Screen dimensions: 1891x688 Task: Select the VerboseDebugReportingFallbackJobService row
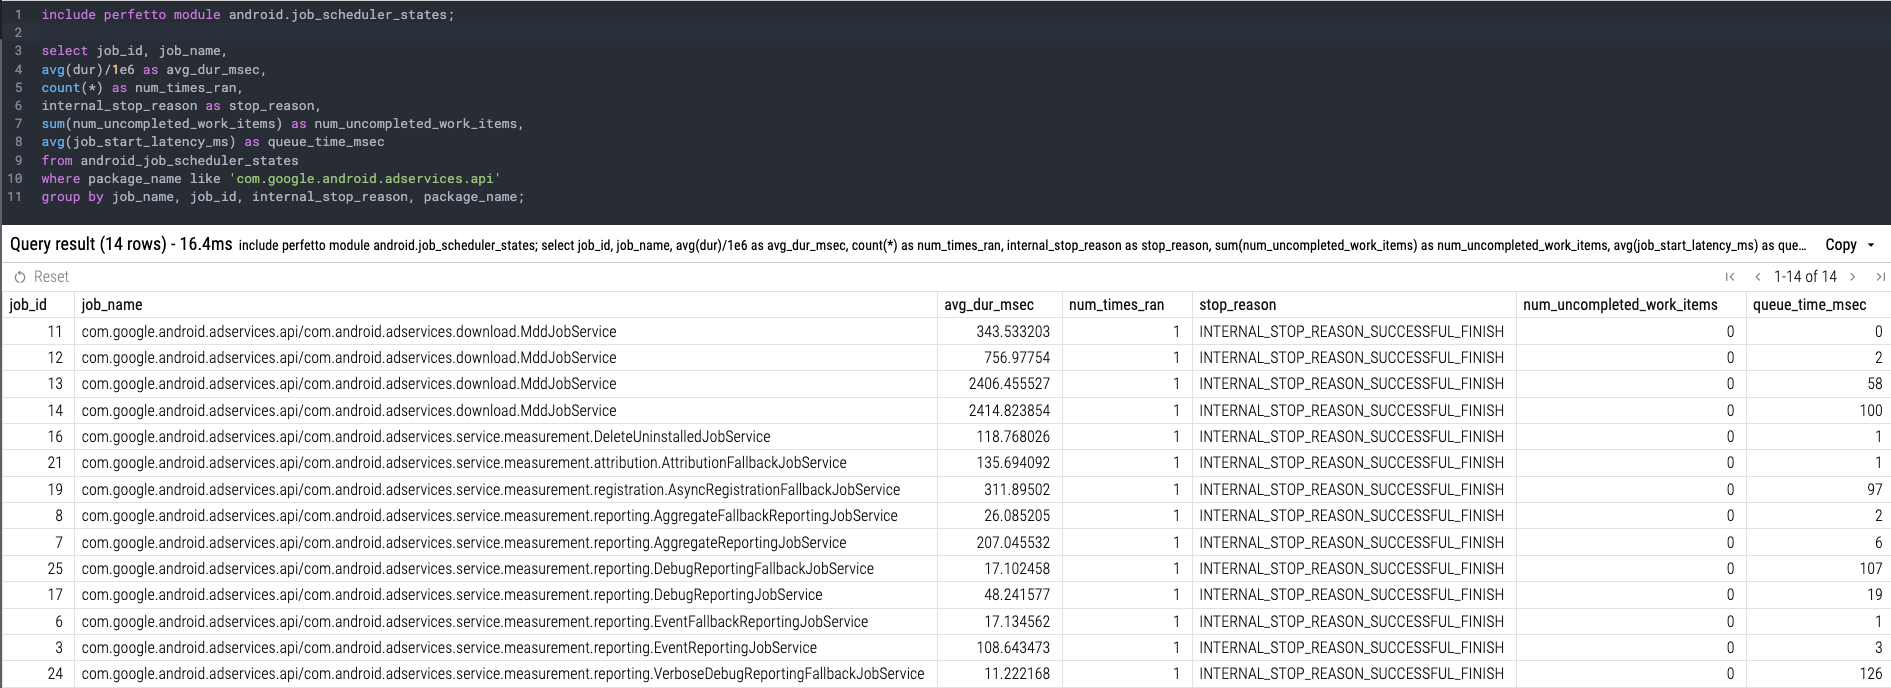[502, 674]
